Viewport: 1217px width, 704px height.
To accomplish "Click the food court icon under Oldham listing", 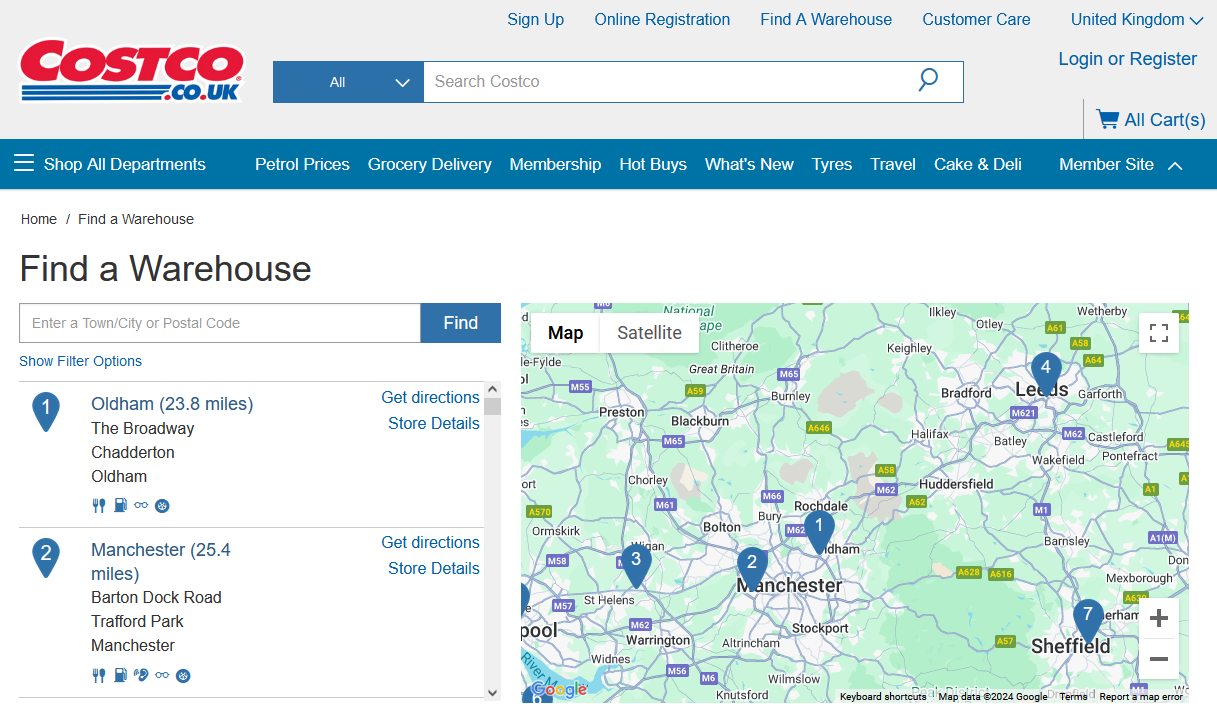I will (99, 505).
